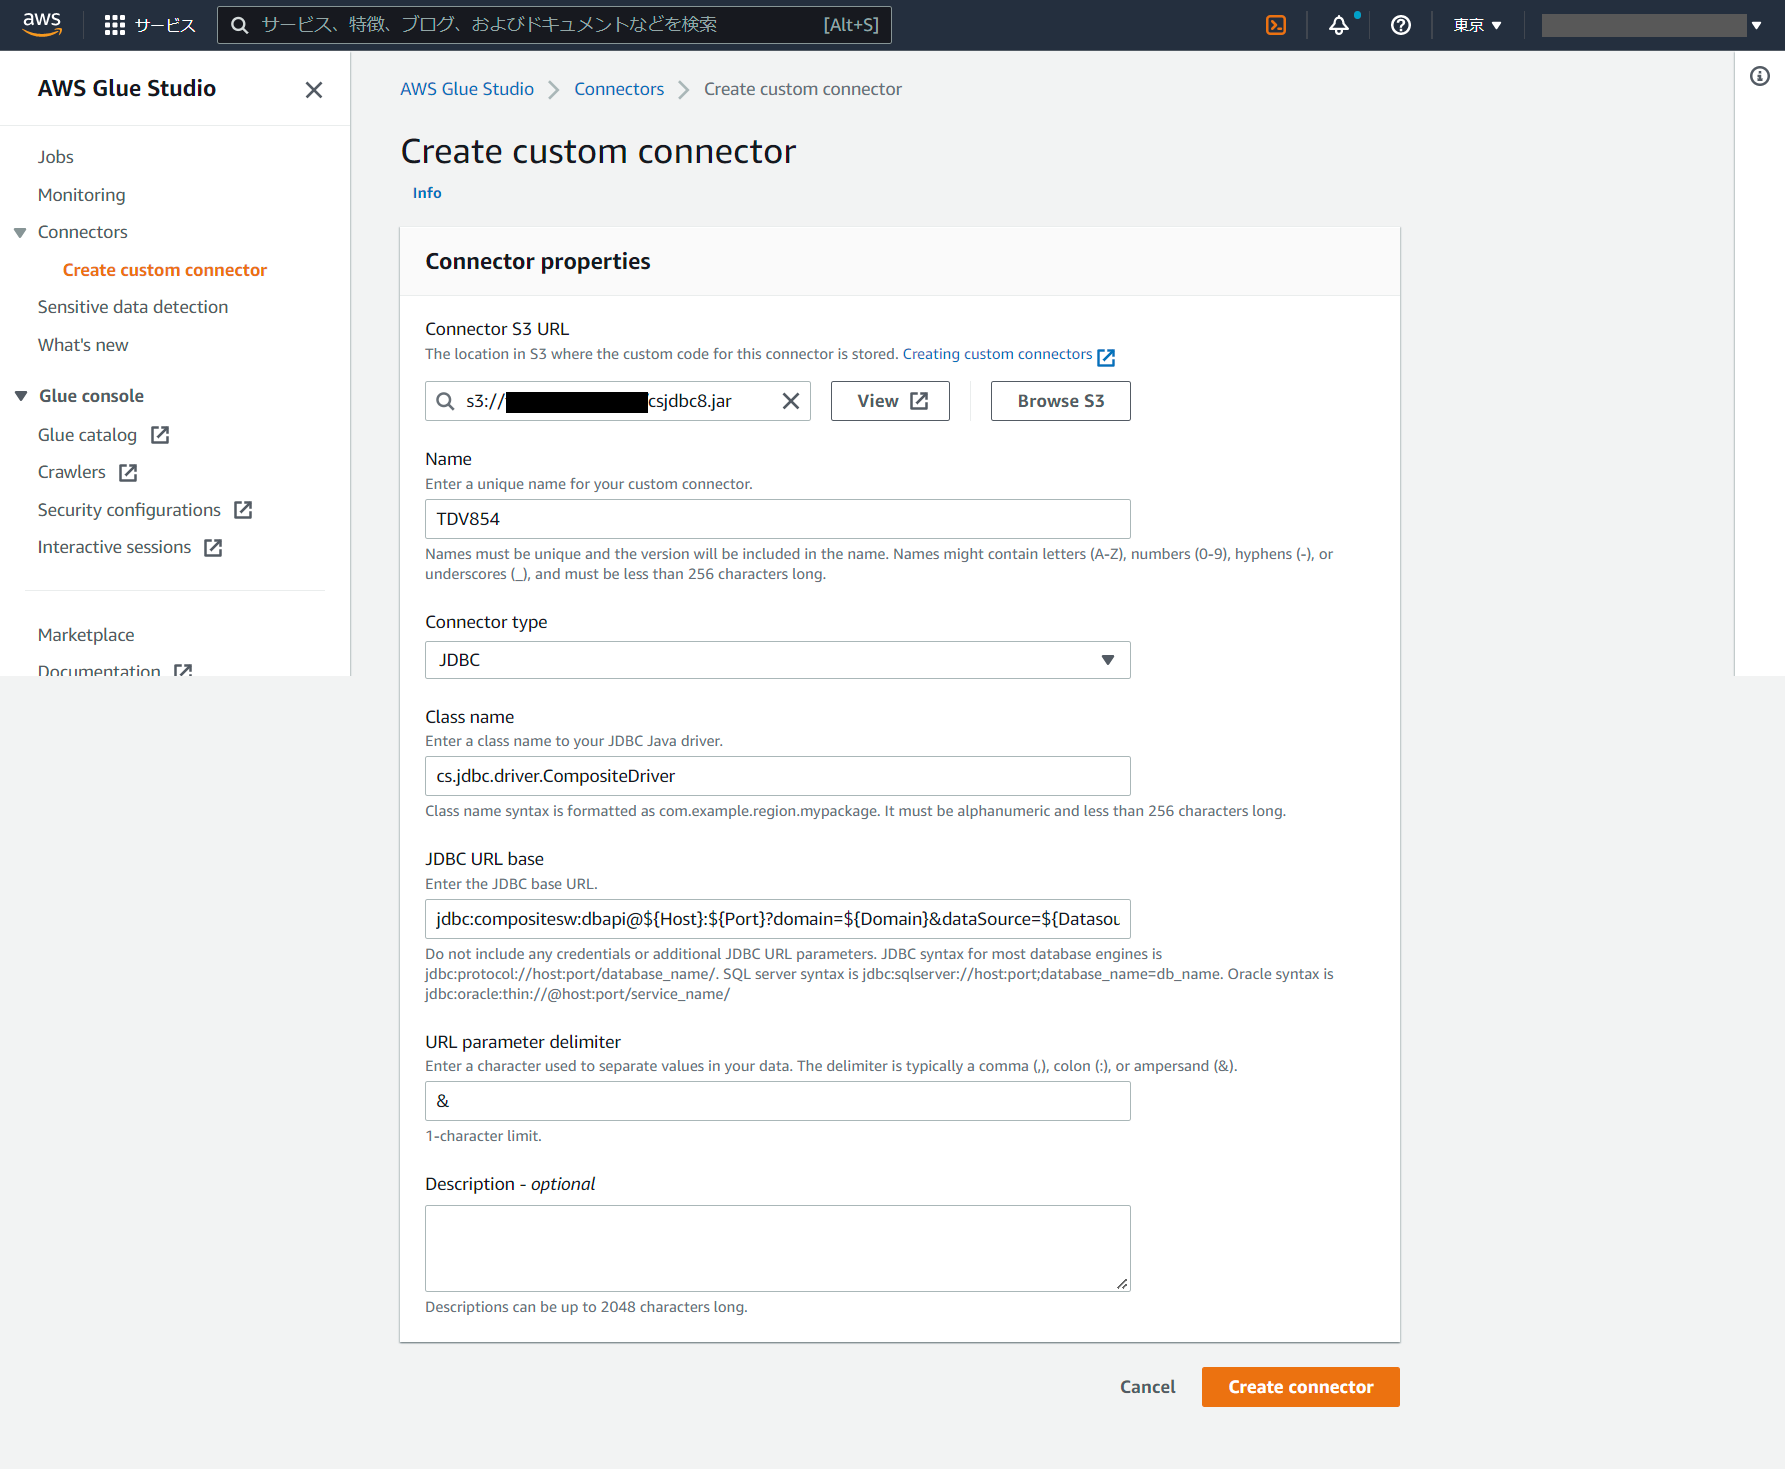Screen dimensions: 1785x1469
Task: Click the Glue console label in the sidebar
Action: click(92, 396)
